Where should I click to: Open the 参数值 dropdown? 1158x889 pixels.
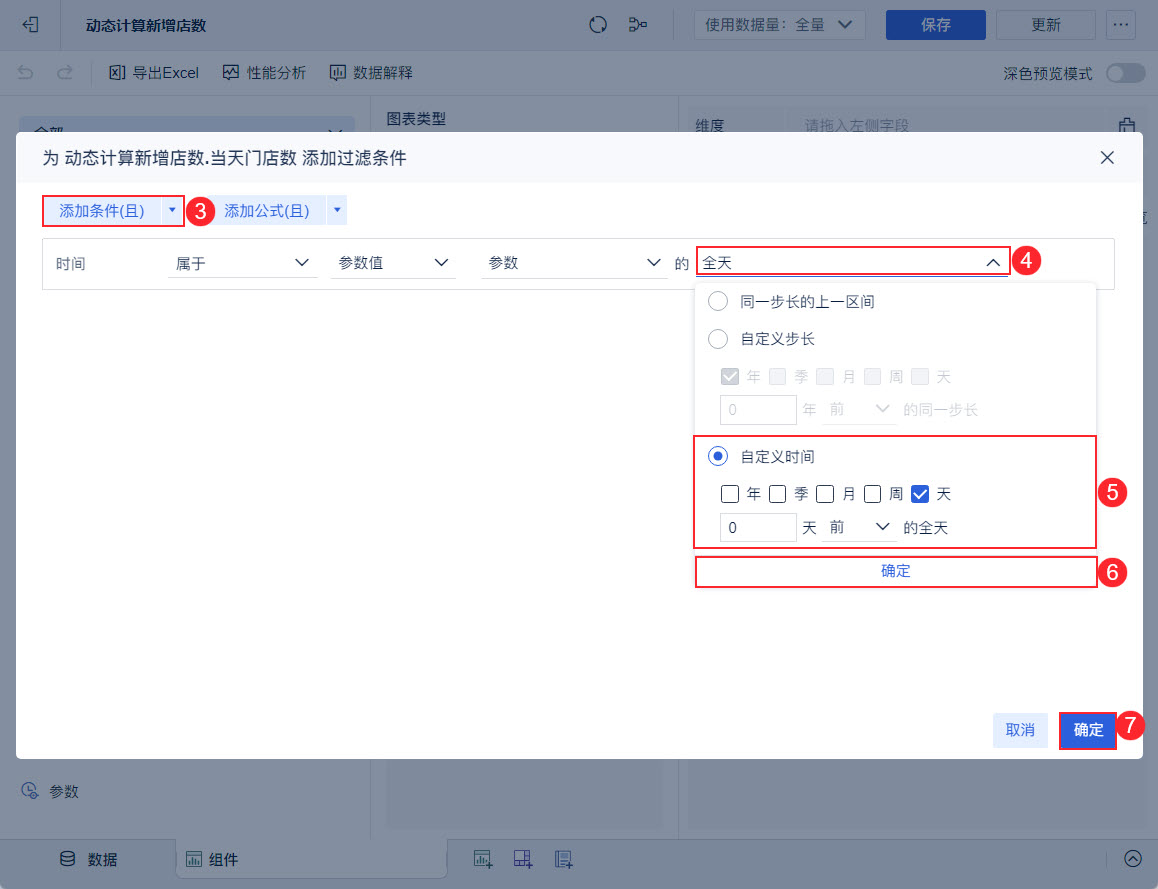pos(393,263)
